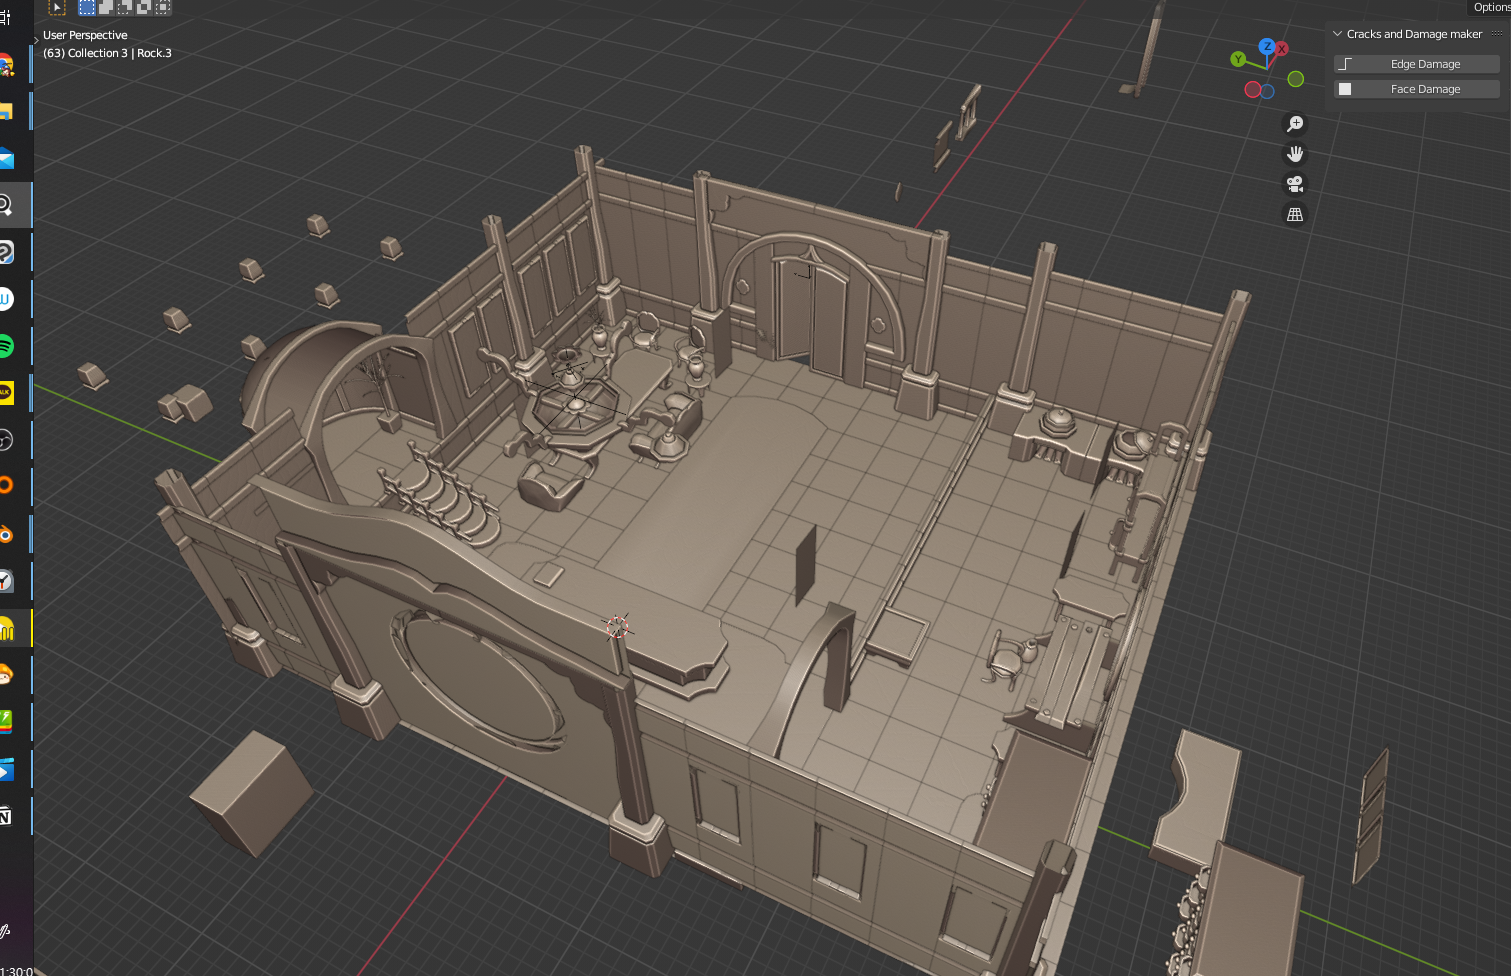The height and width of the screenshot is (976, 1511).
Task: Open the blue W circle app in taskbar
Action: [x=6, y=299]
